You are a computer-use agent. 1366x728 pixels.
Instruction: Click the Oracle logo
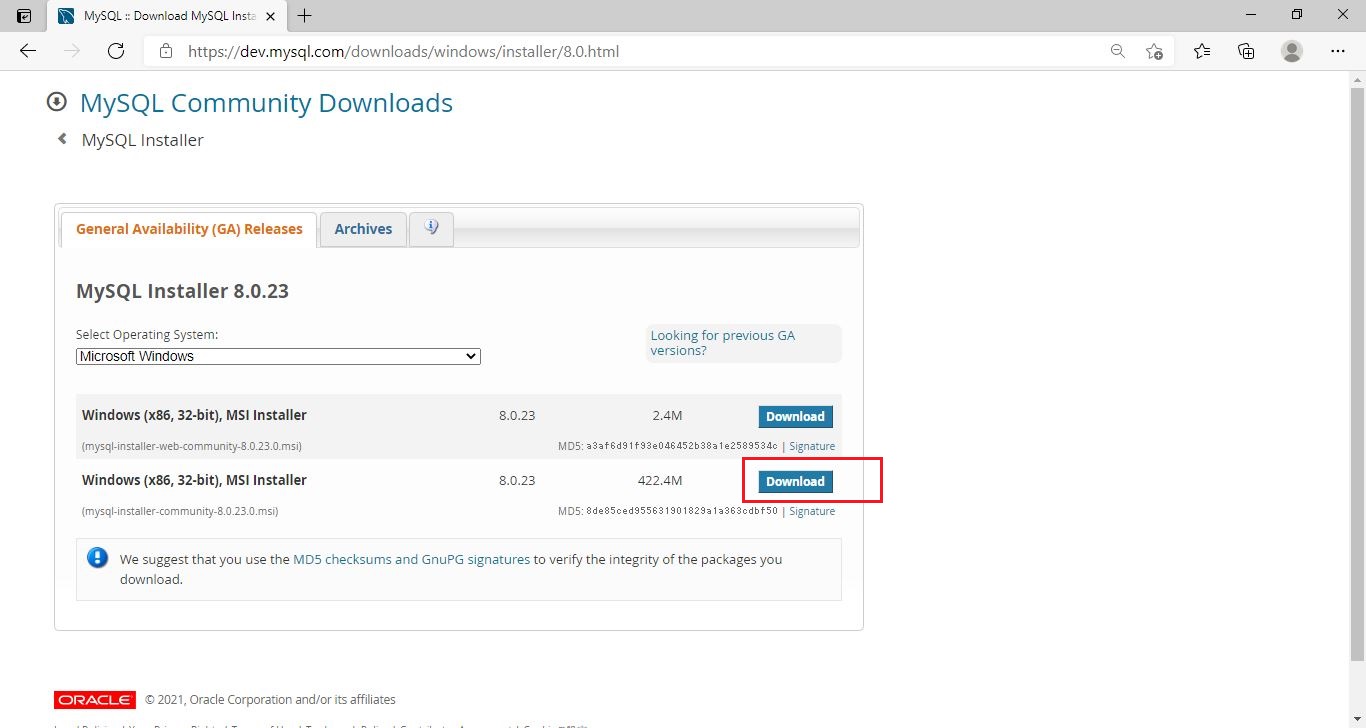(95, 700)
